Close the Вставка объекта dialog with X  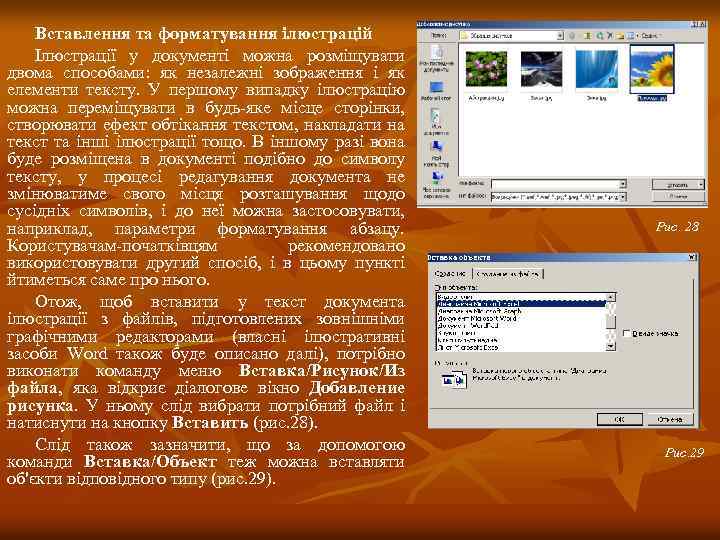click(x=692, y=257)
